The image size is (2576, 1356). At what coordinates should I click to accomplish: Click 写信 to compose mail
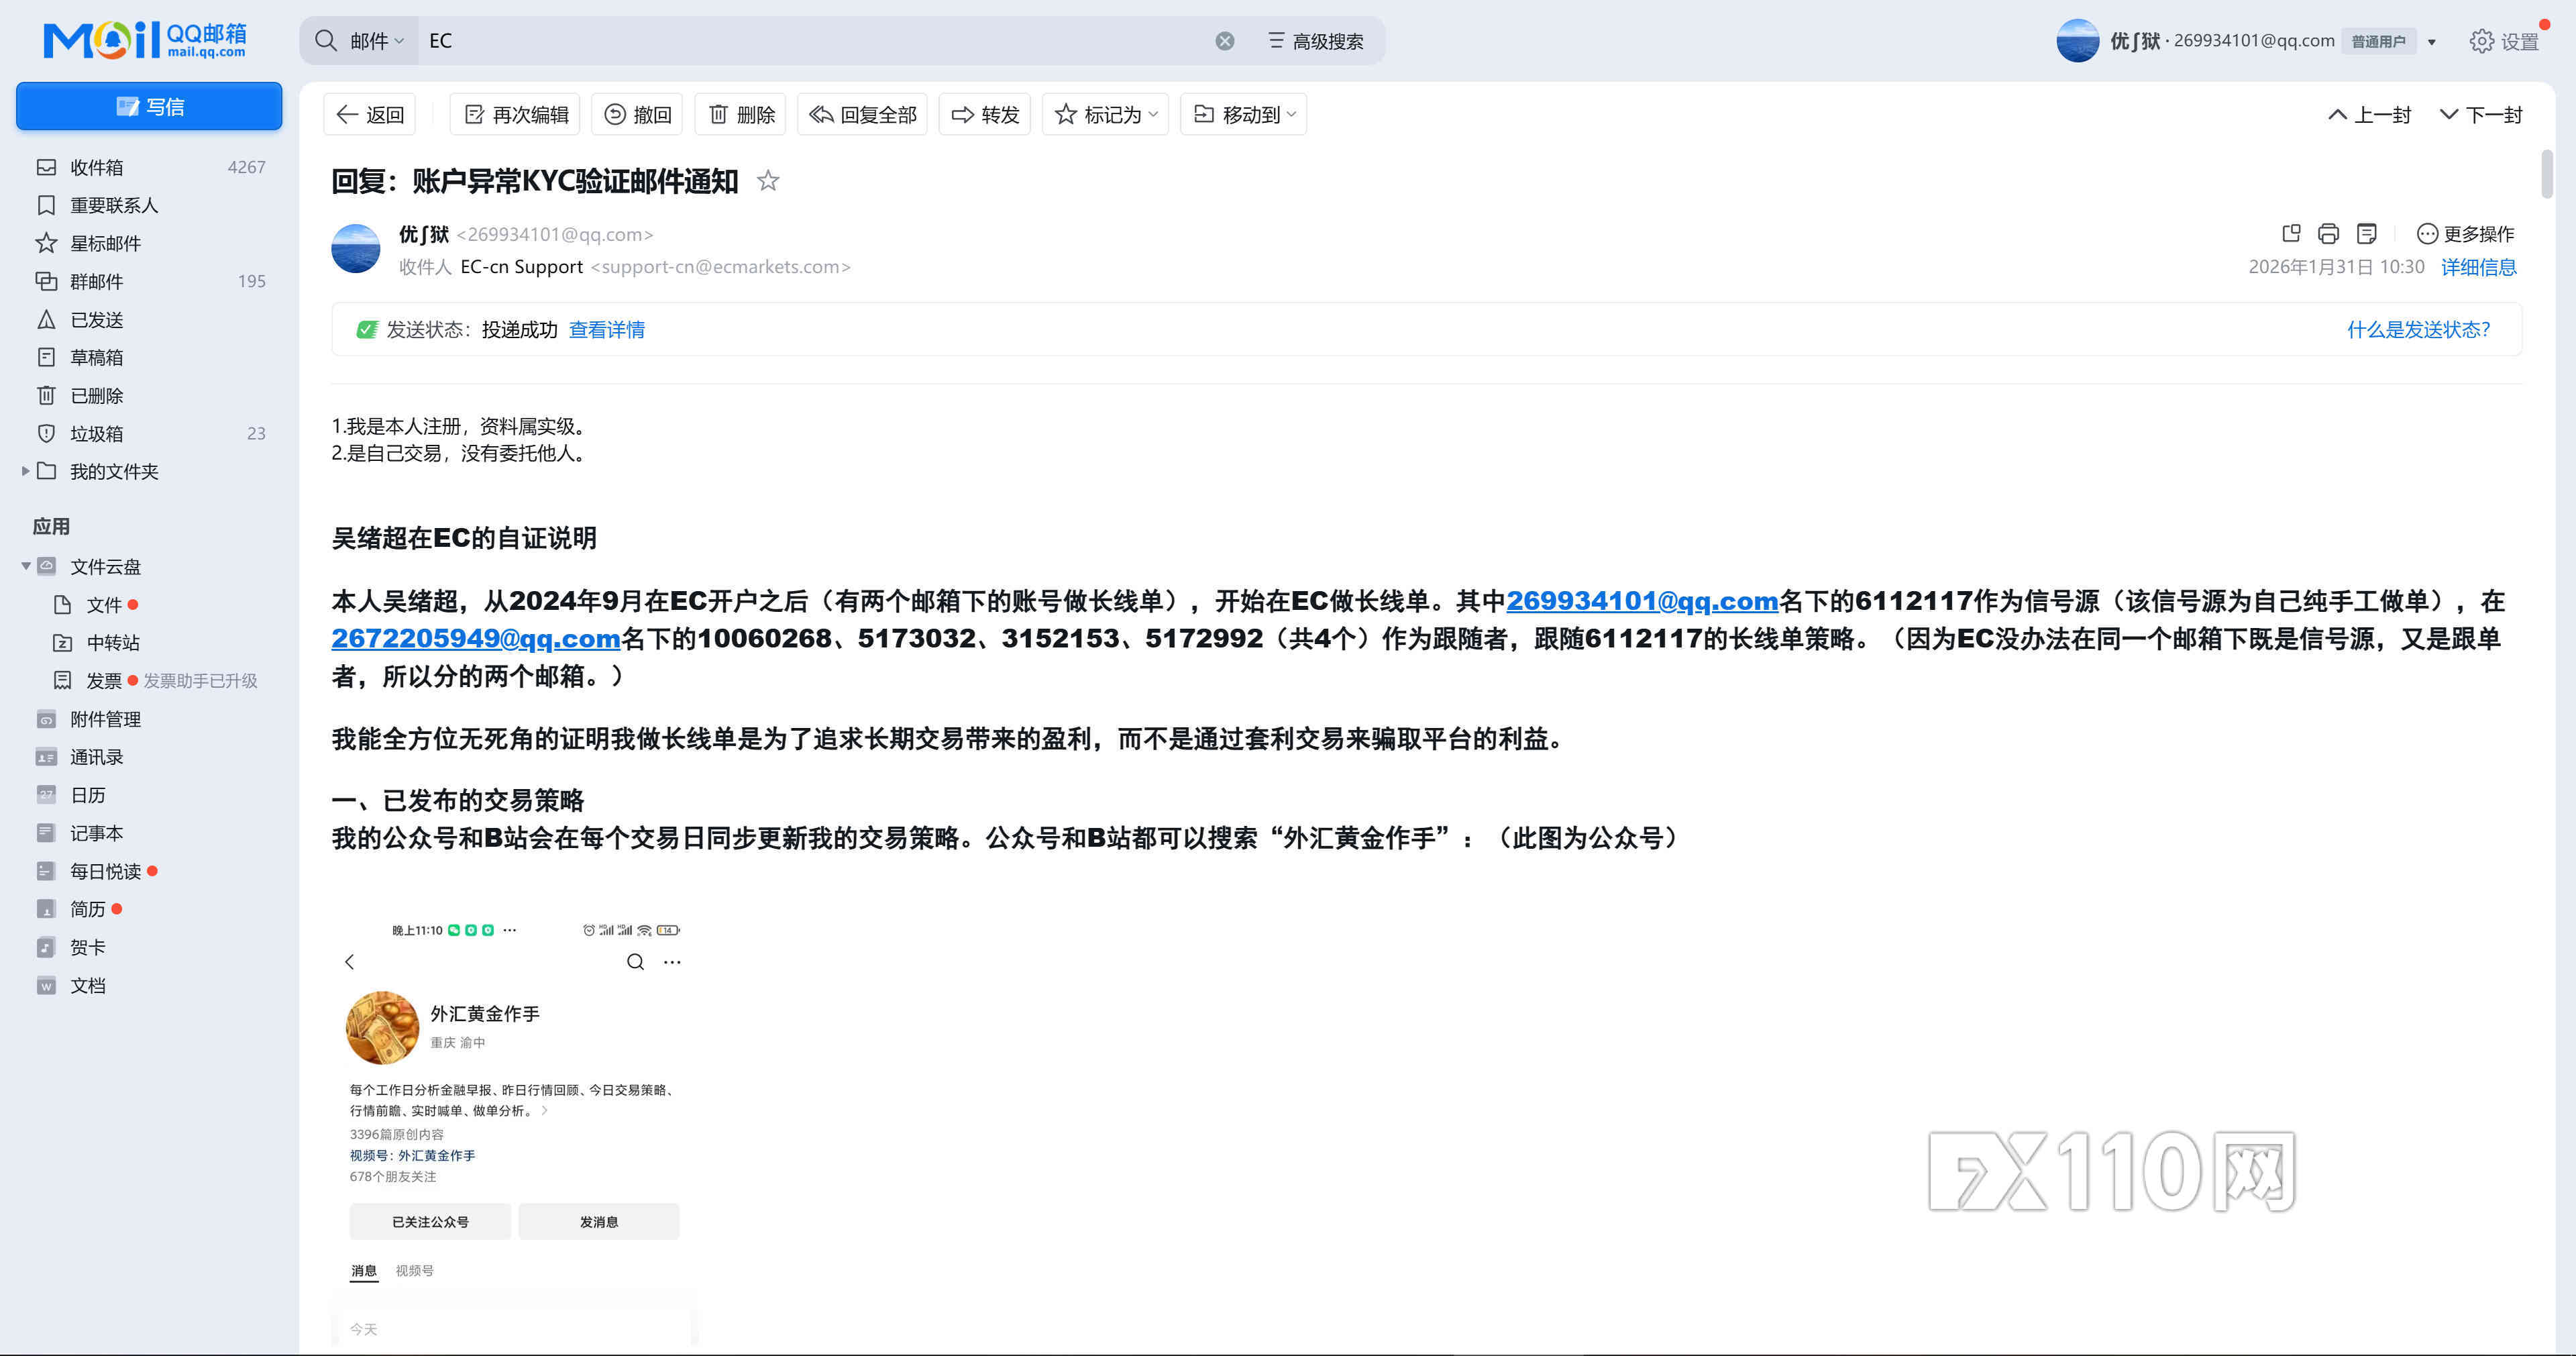tap(149, 106)
